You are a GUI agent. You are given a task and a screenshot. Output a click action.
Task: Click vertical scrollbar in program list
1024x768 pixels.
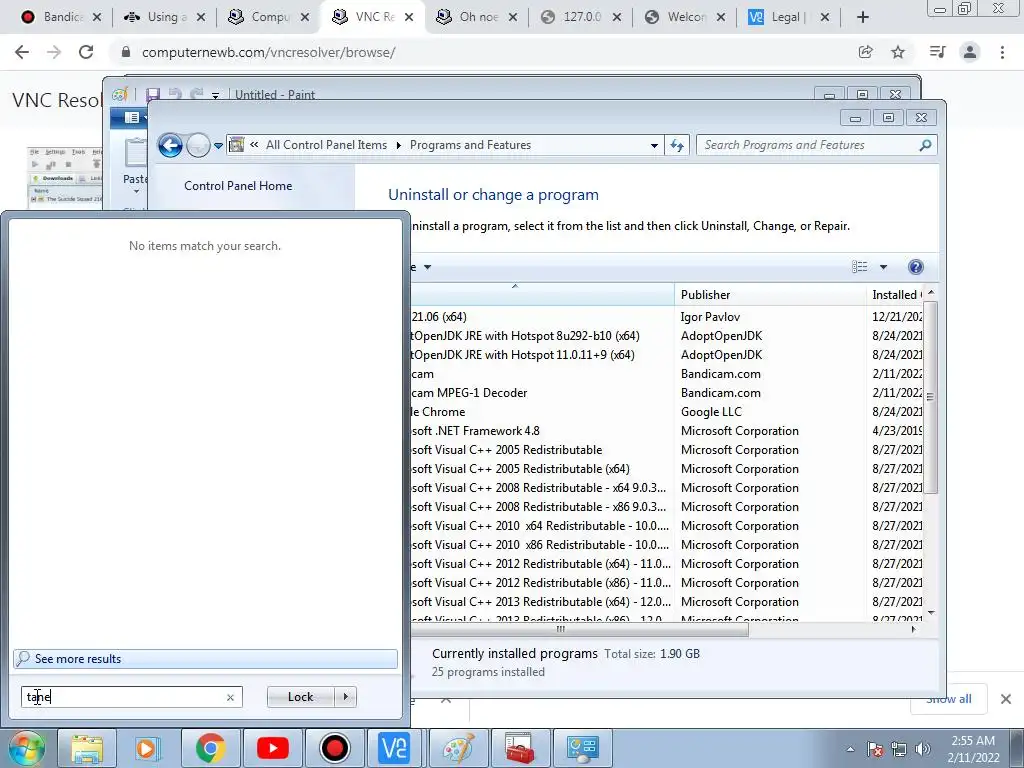[931, 397]
